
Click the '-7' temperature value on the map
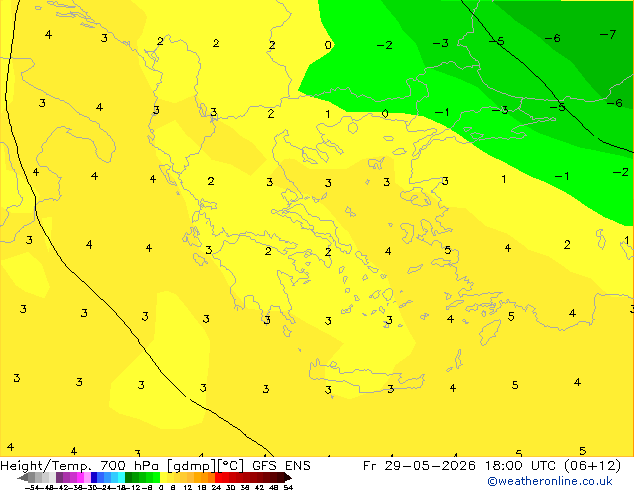click(608, 35)
